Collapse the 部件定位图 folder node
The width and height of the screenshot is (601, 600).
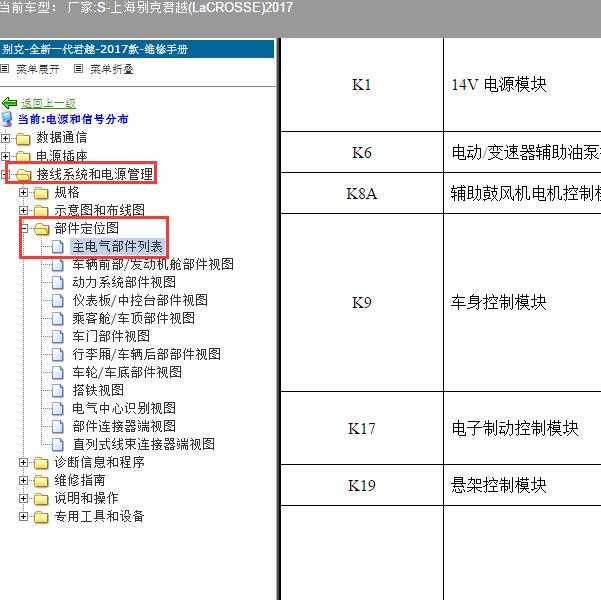coord(25,228)
